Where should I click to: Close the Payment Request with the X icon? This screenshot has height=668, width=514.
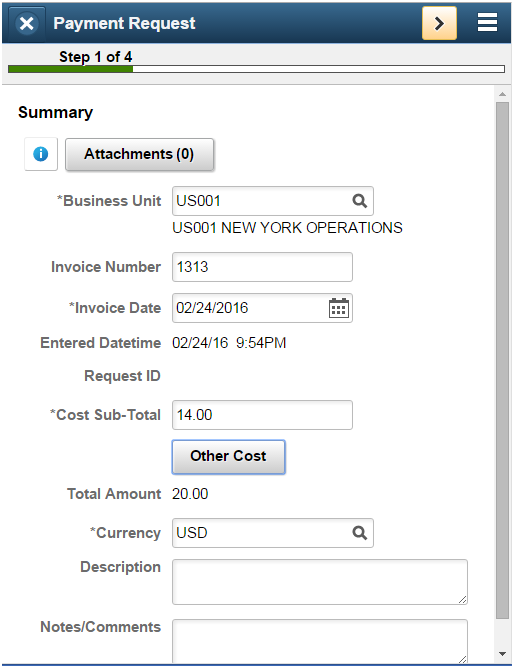coord(26,23)
